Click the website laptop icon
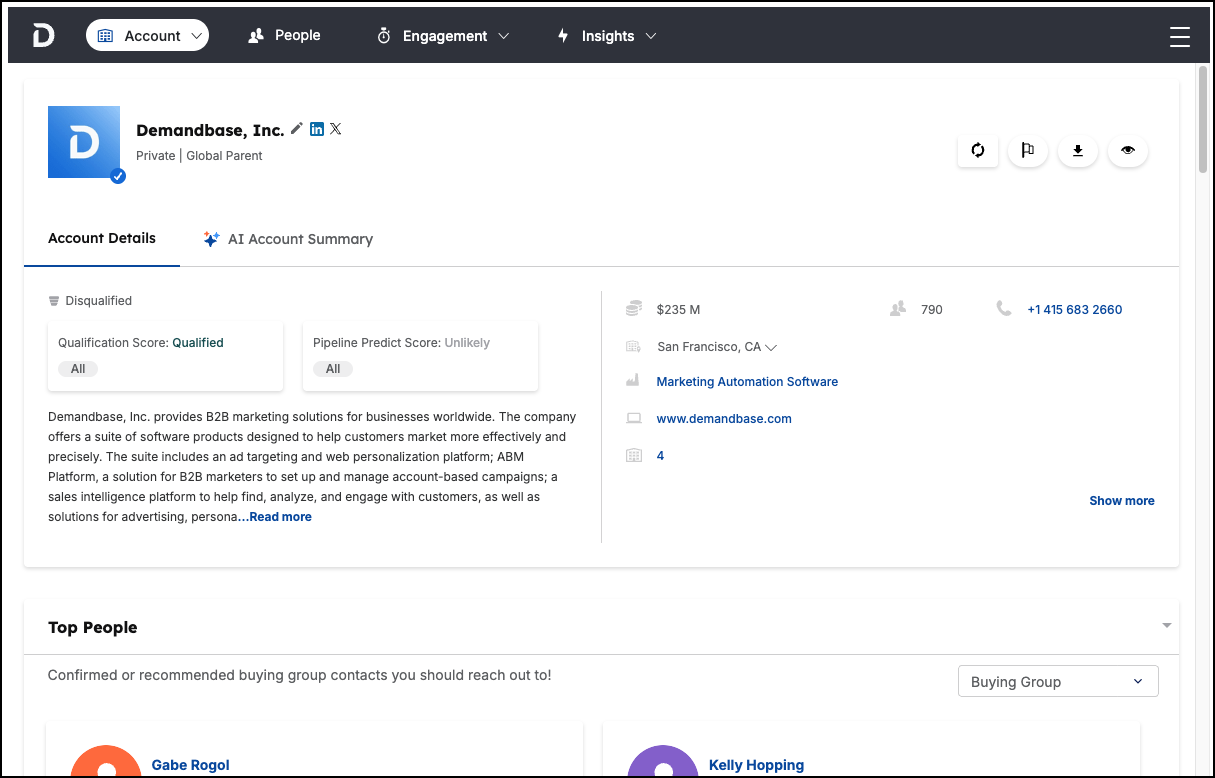The width and height of the screenshot is (1215, 778). 633,419
